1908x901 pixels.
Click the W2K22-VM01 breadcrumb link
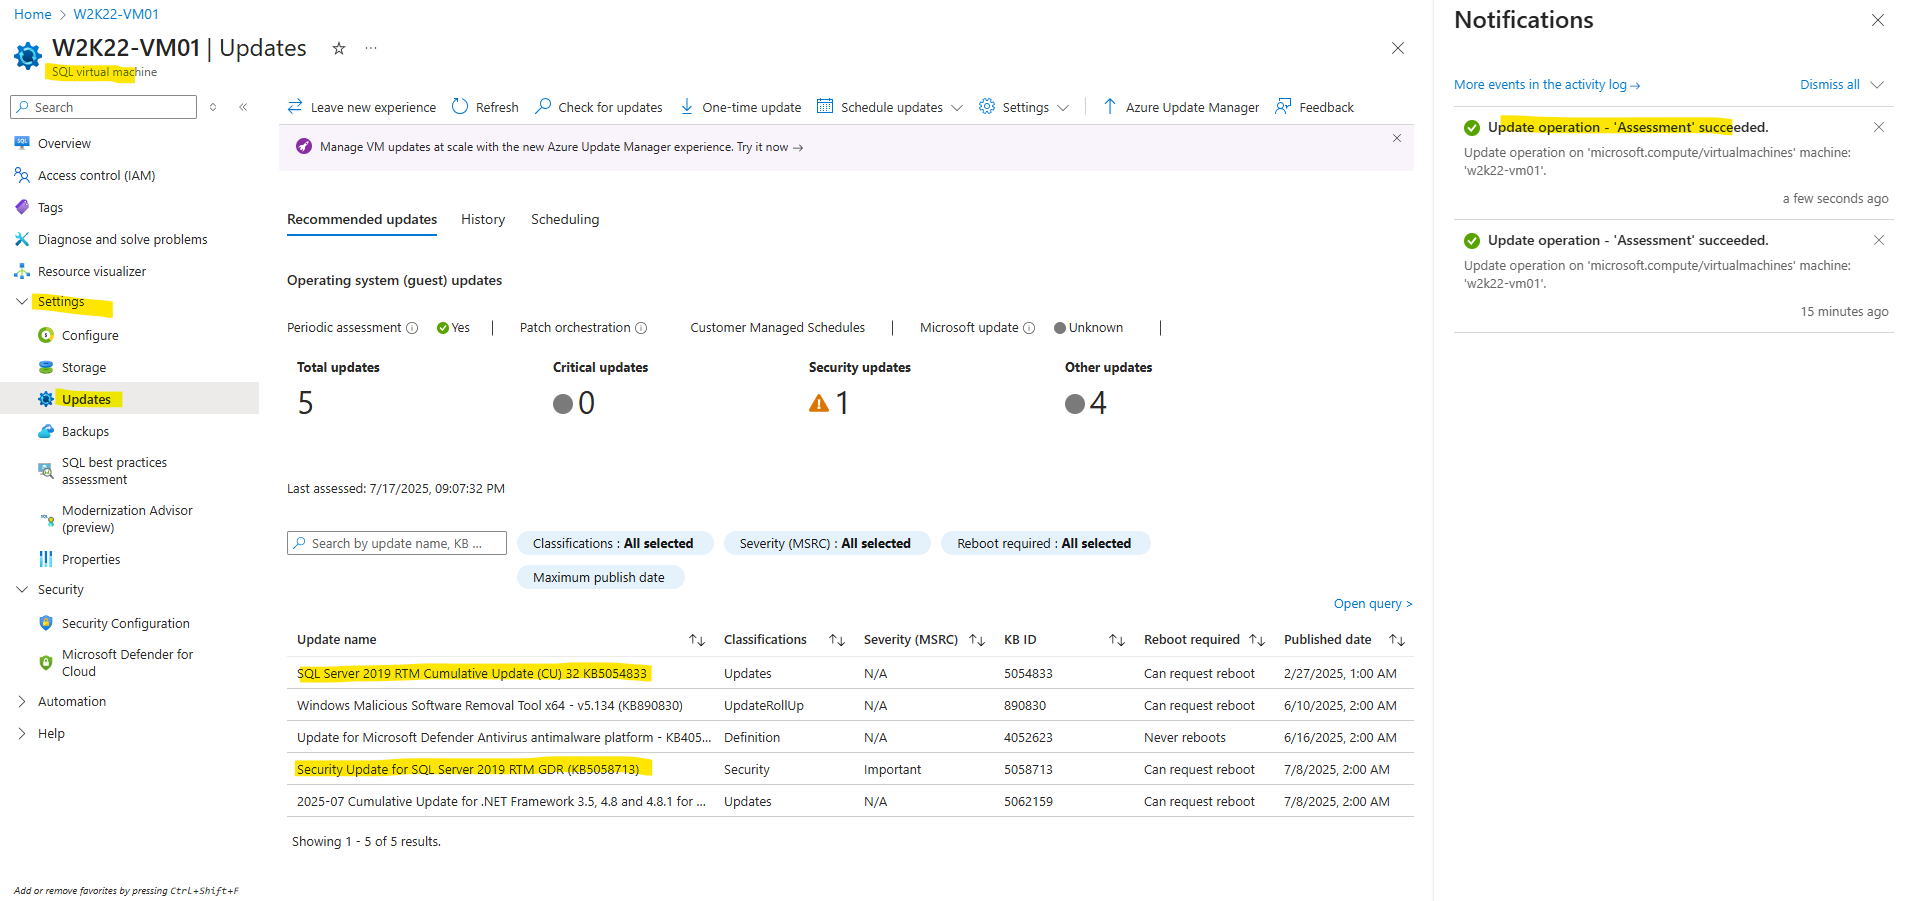tap(116, 14)
